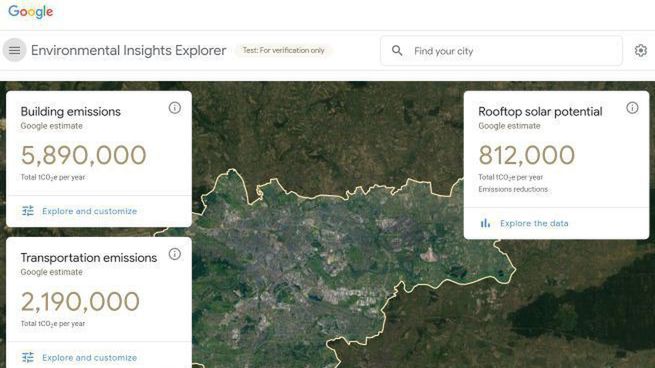This screenshot has height=368, width=655.
Task: Click the sliders icon under Transportation emissions
Action: [x=28, y=358]
